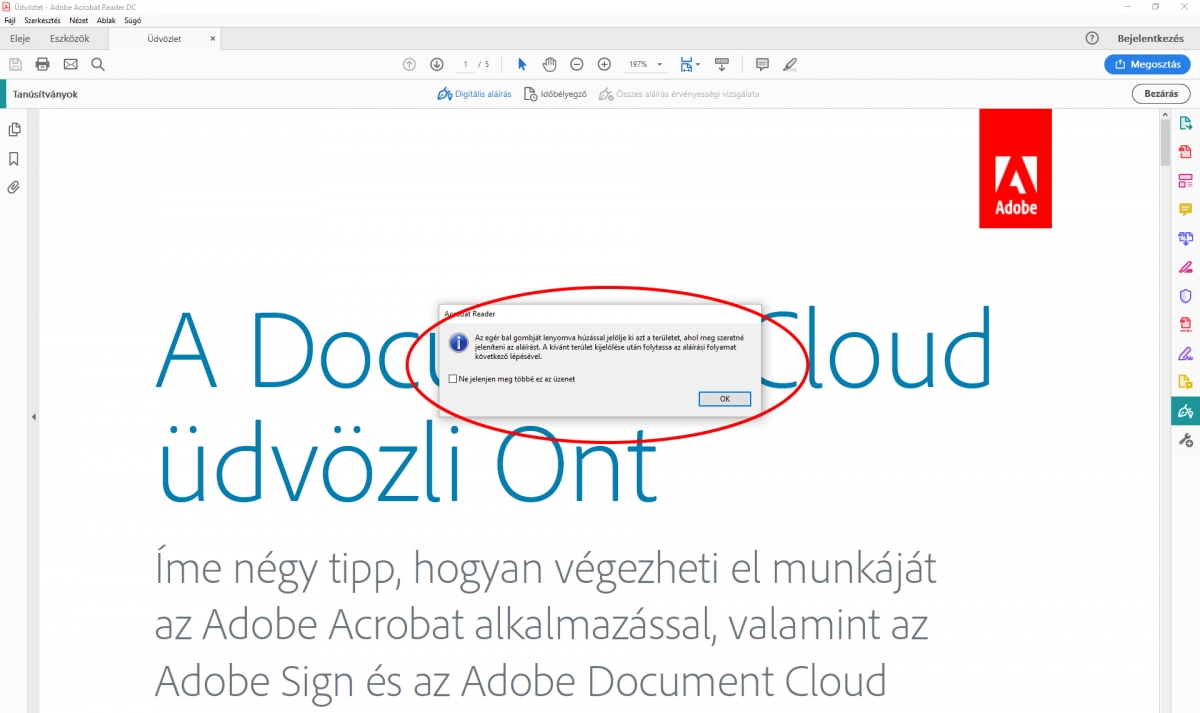Screen dimensions: 1200x713
Task: Click the zoom out minus icon
Action: (577, 64)
